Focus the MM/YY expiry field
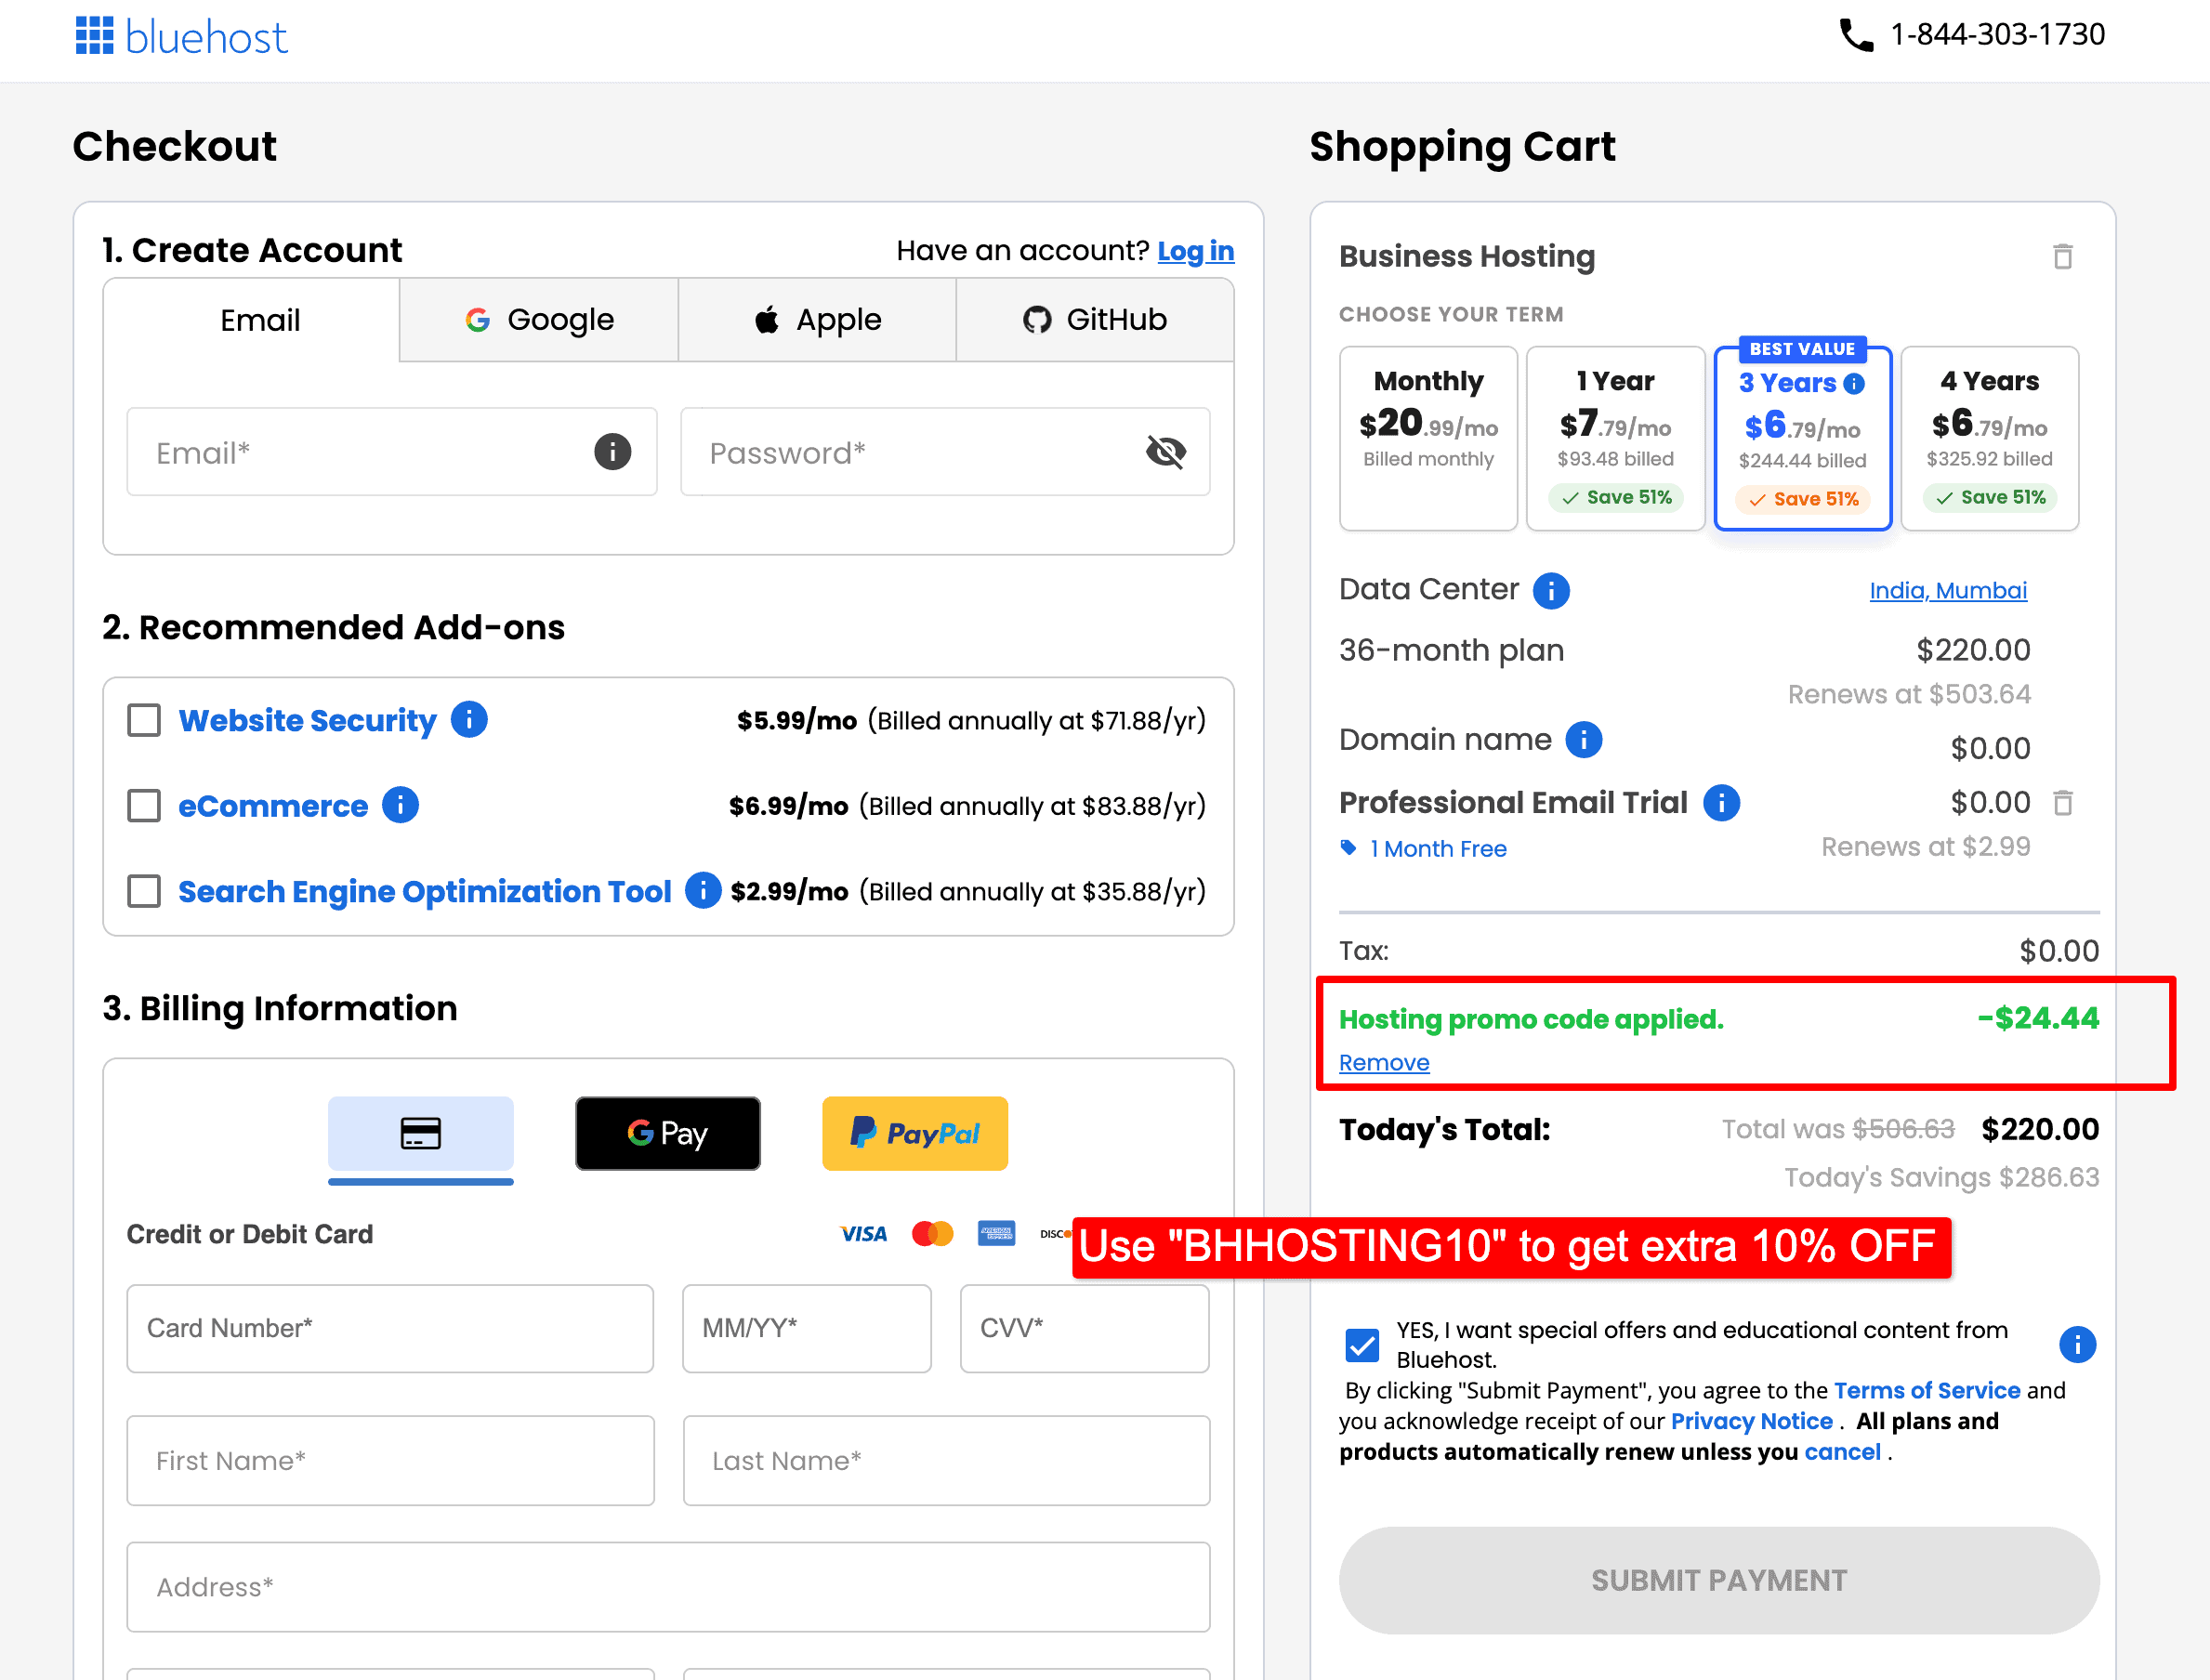 (807, 1328)
